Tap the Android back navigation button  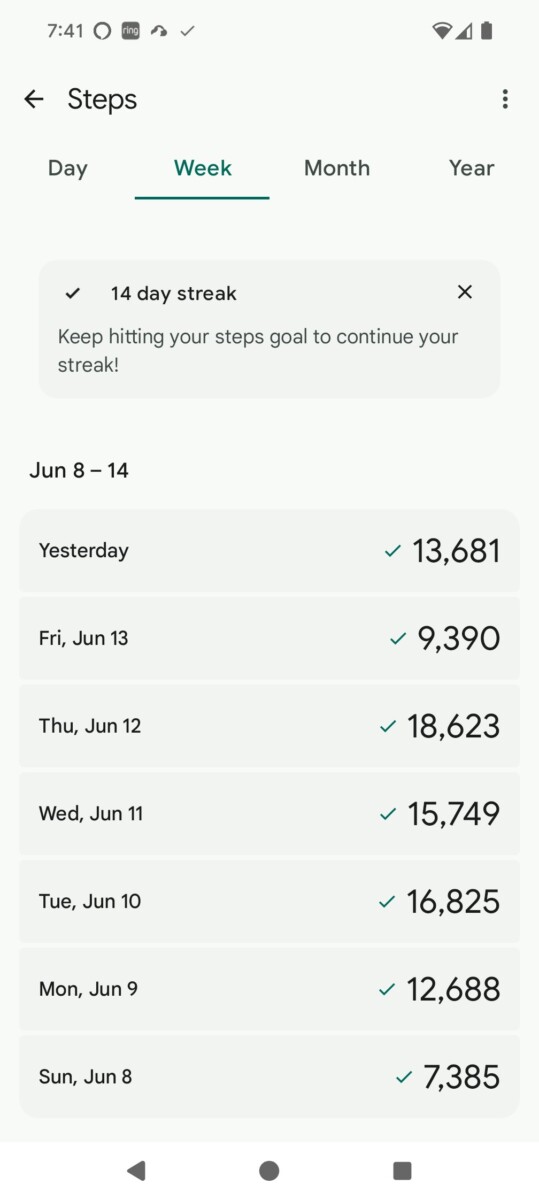(136, 1170)
